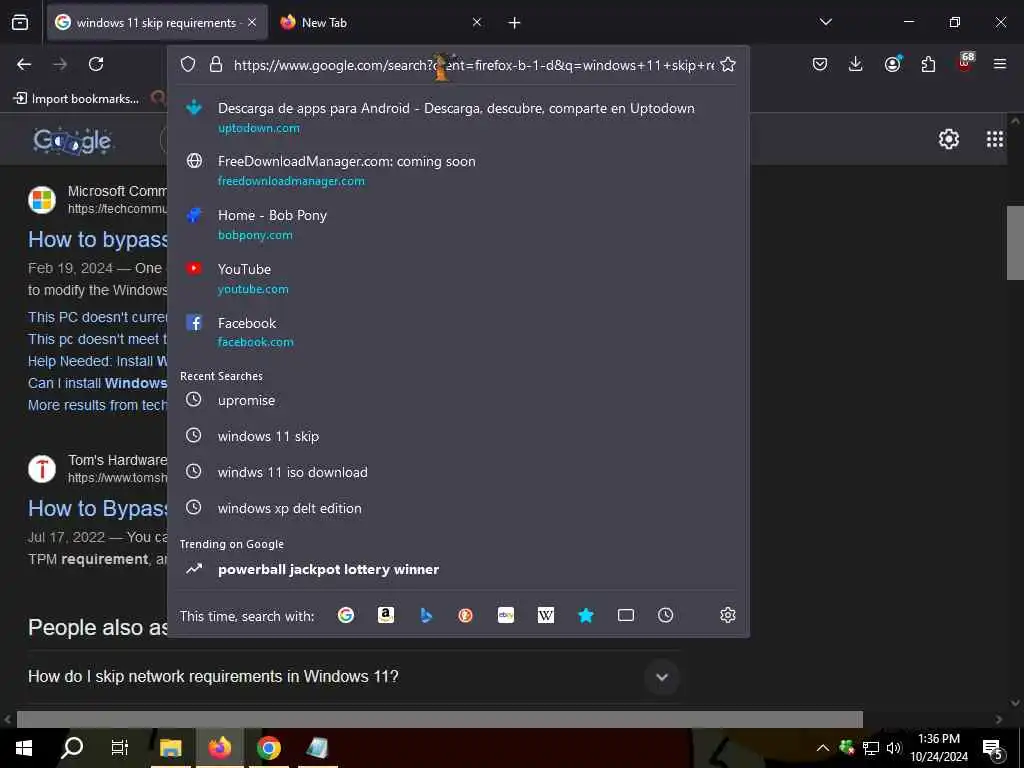Select YouTube suggestion
The width and height of the screenshot is (1024, 768).
pyautogui.click(x=458, y=278)
